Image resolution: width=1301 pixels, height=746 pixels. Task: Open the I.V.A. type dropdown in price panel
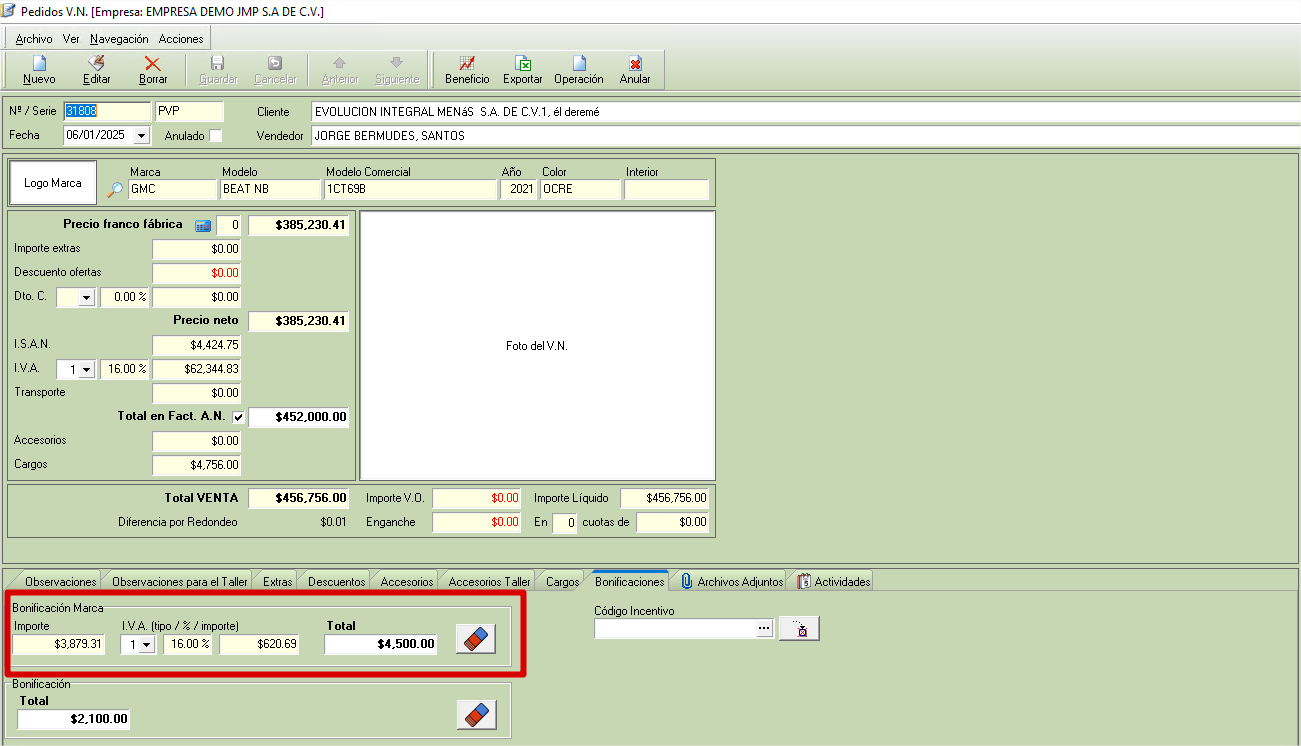tap(86, 369)
